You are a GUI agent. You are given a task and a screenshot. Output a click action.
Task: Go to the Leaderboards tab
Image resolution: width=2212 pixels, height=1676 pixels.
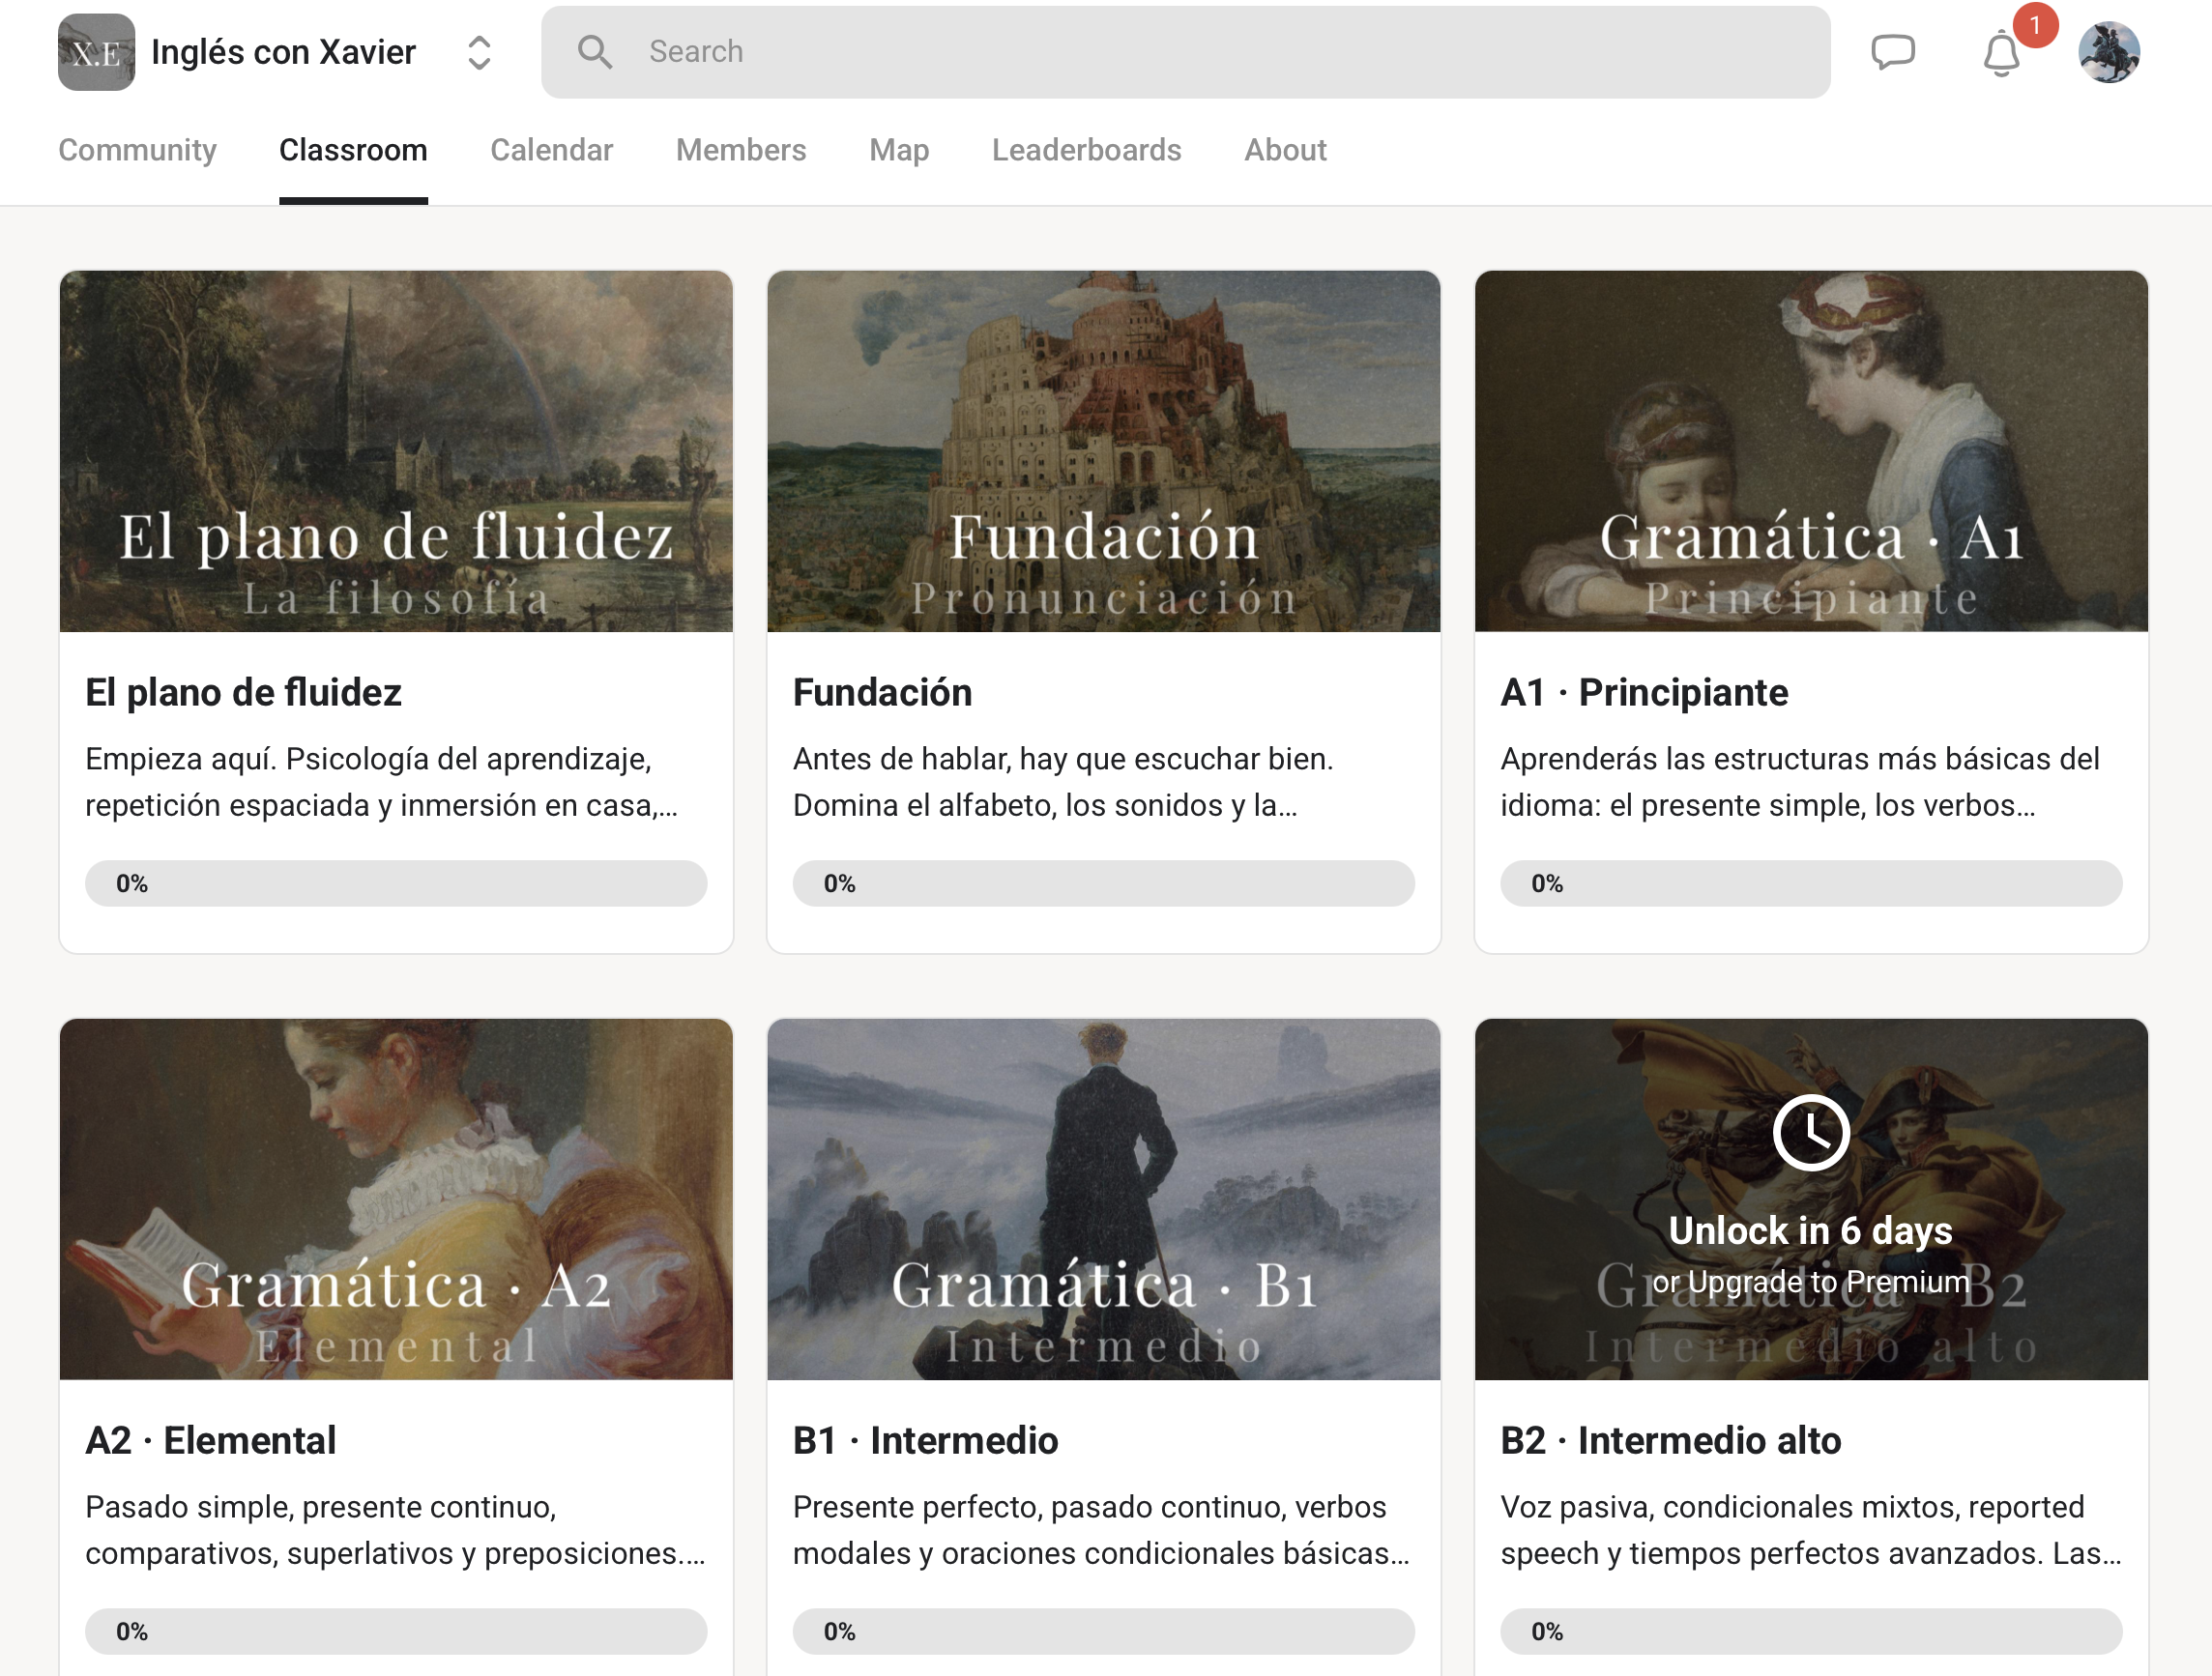(1086, 150)
